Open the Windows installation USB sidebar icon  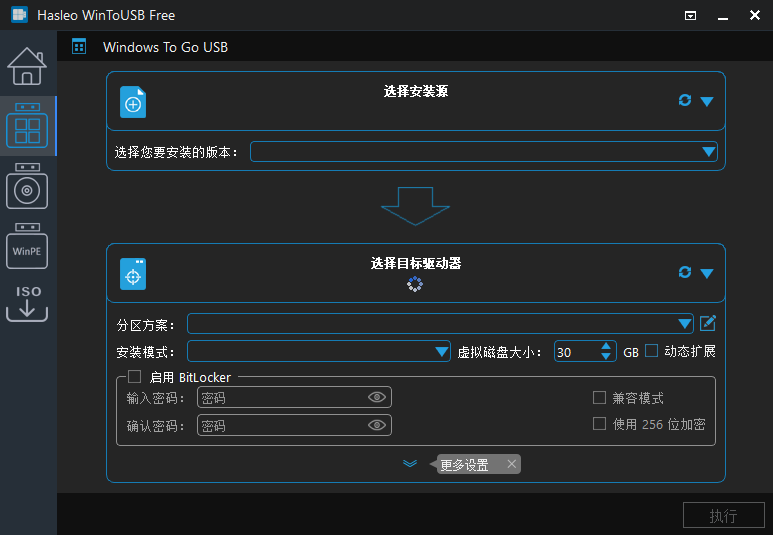coord(27,187)
